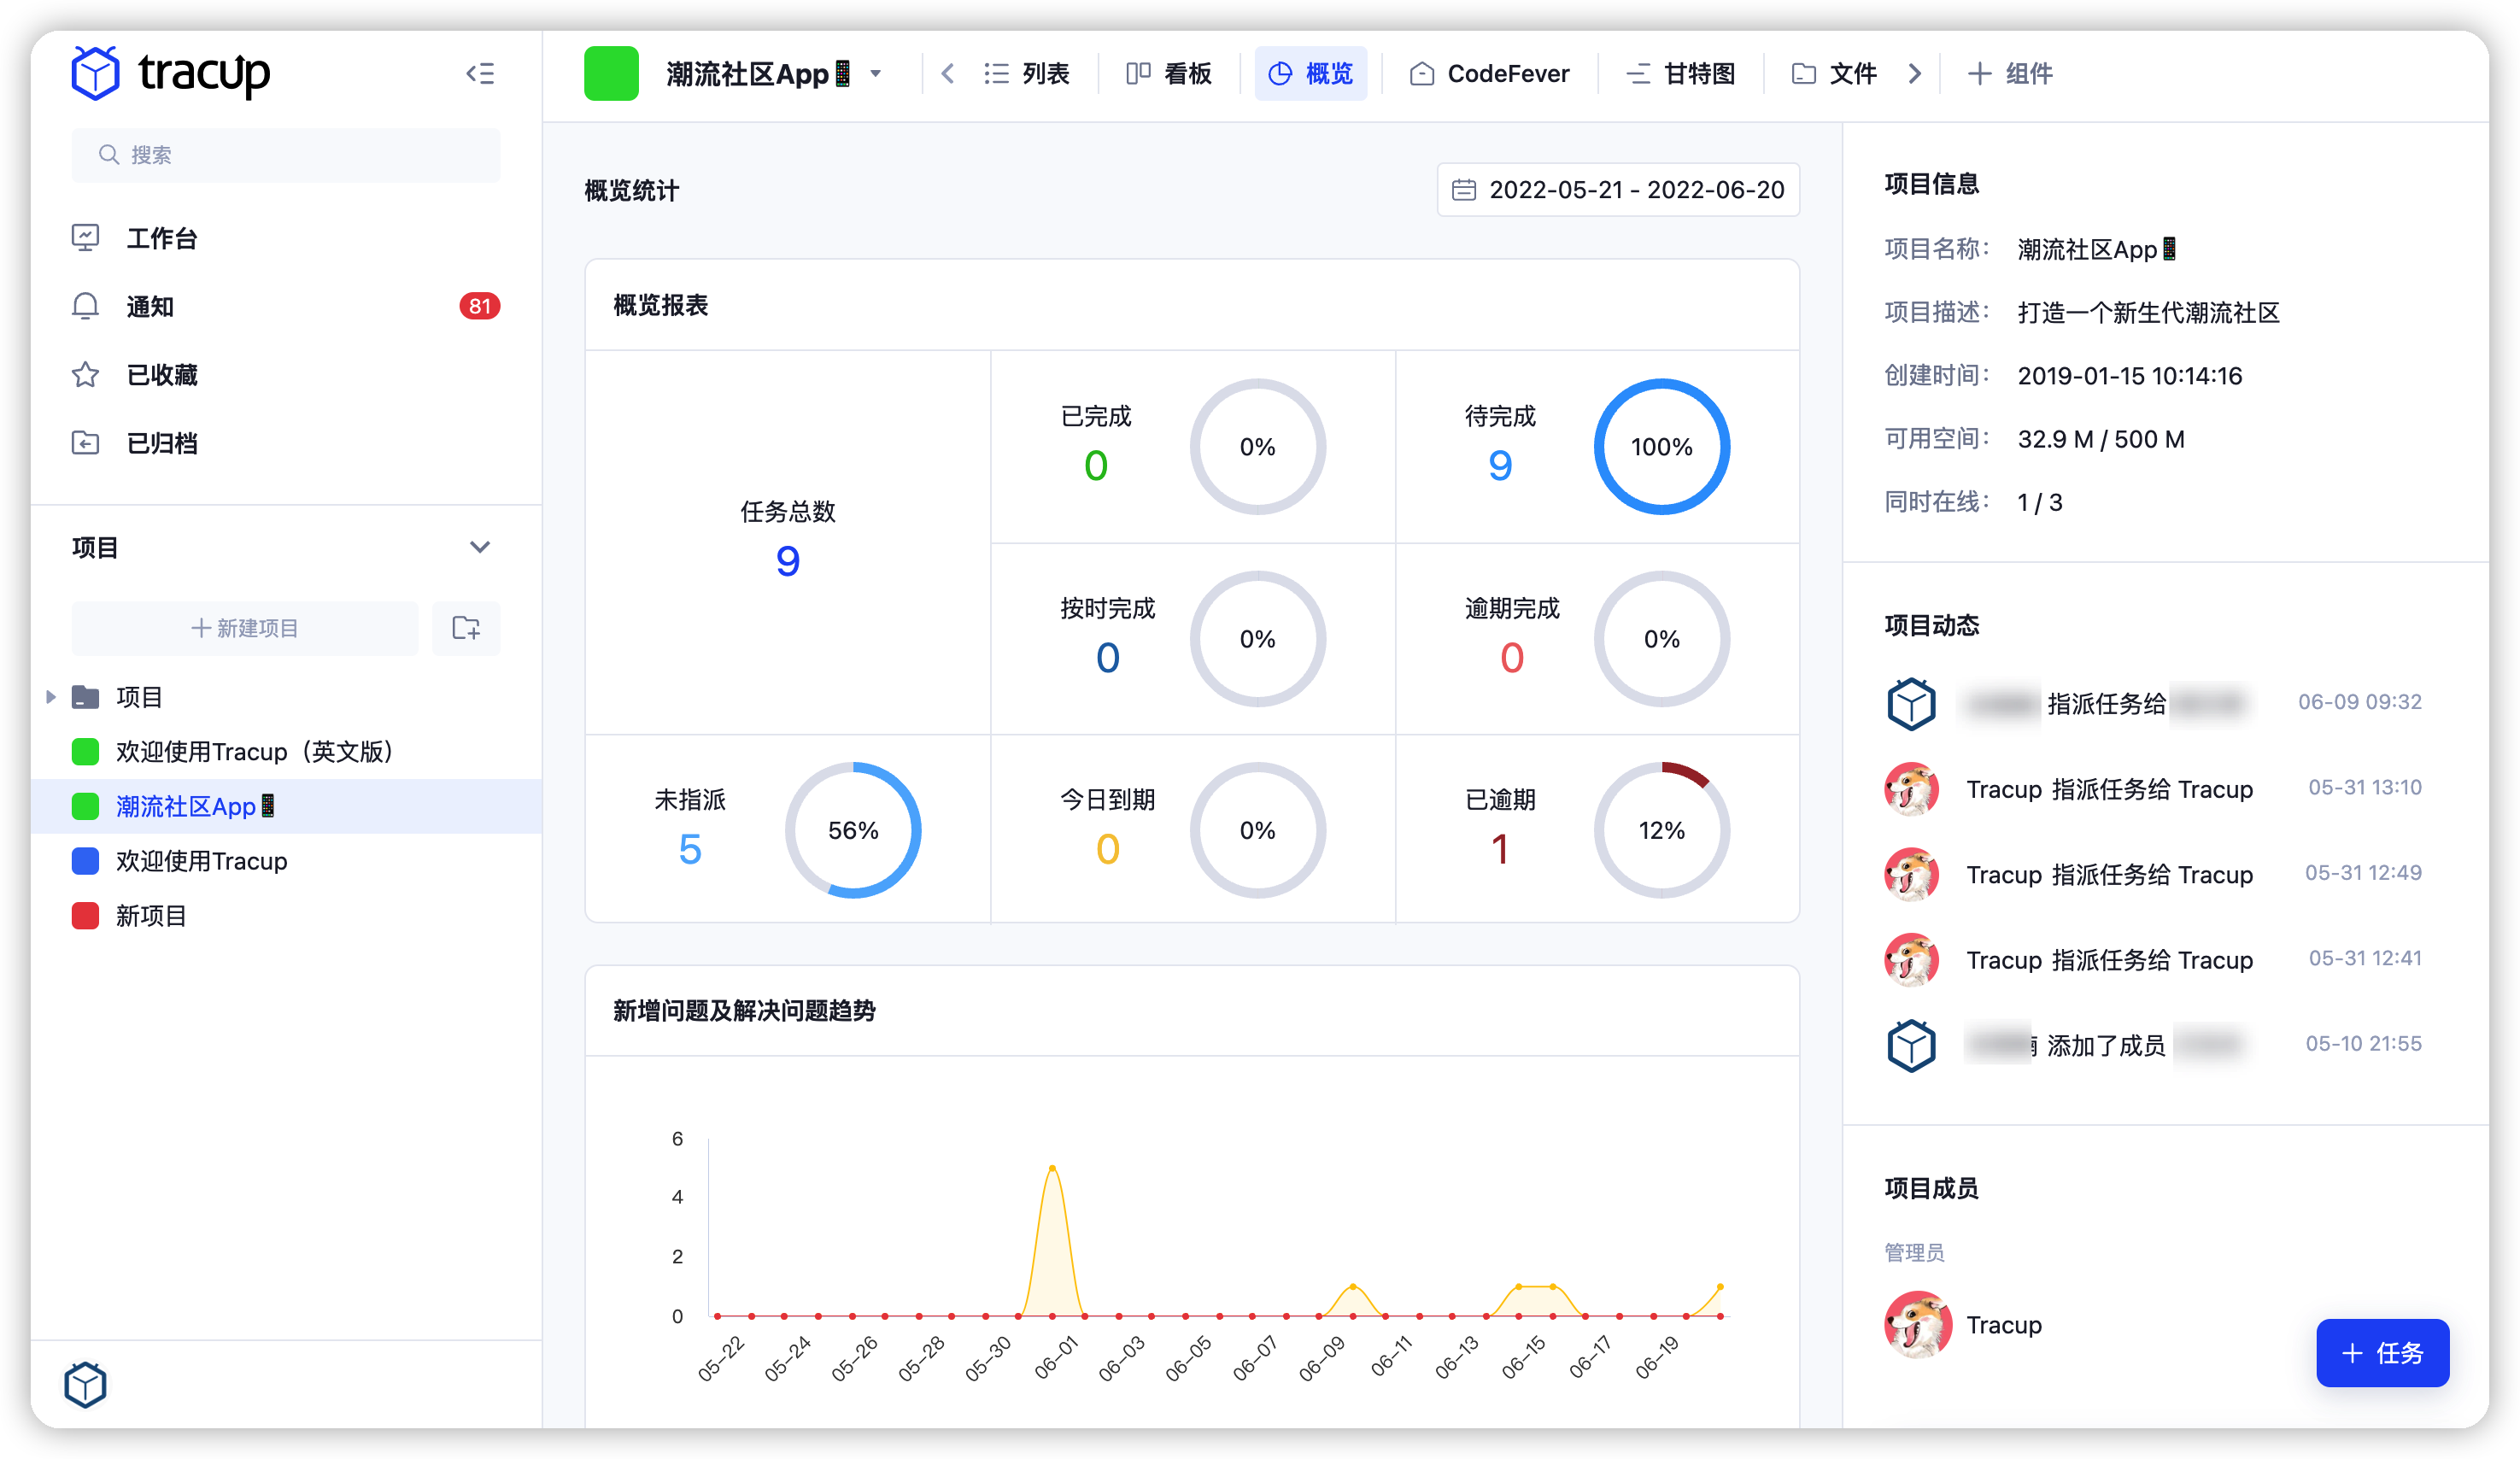Open the 看板 (board) view
Screen dimensions: 2520x1459
coord(1170,73)
